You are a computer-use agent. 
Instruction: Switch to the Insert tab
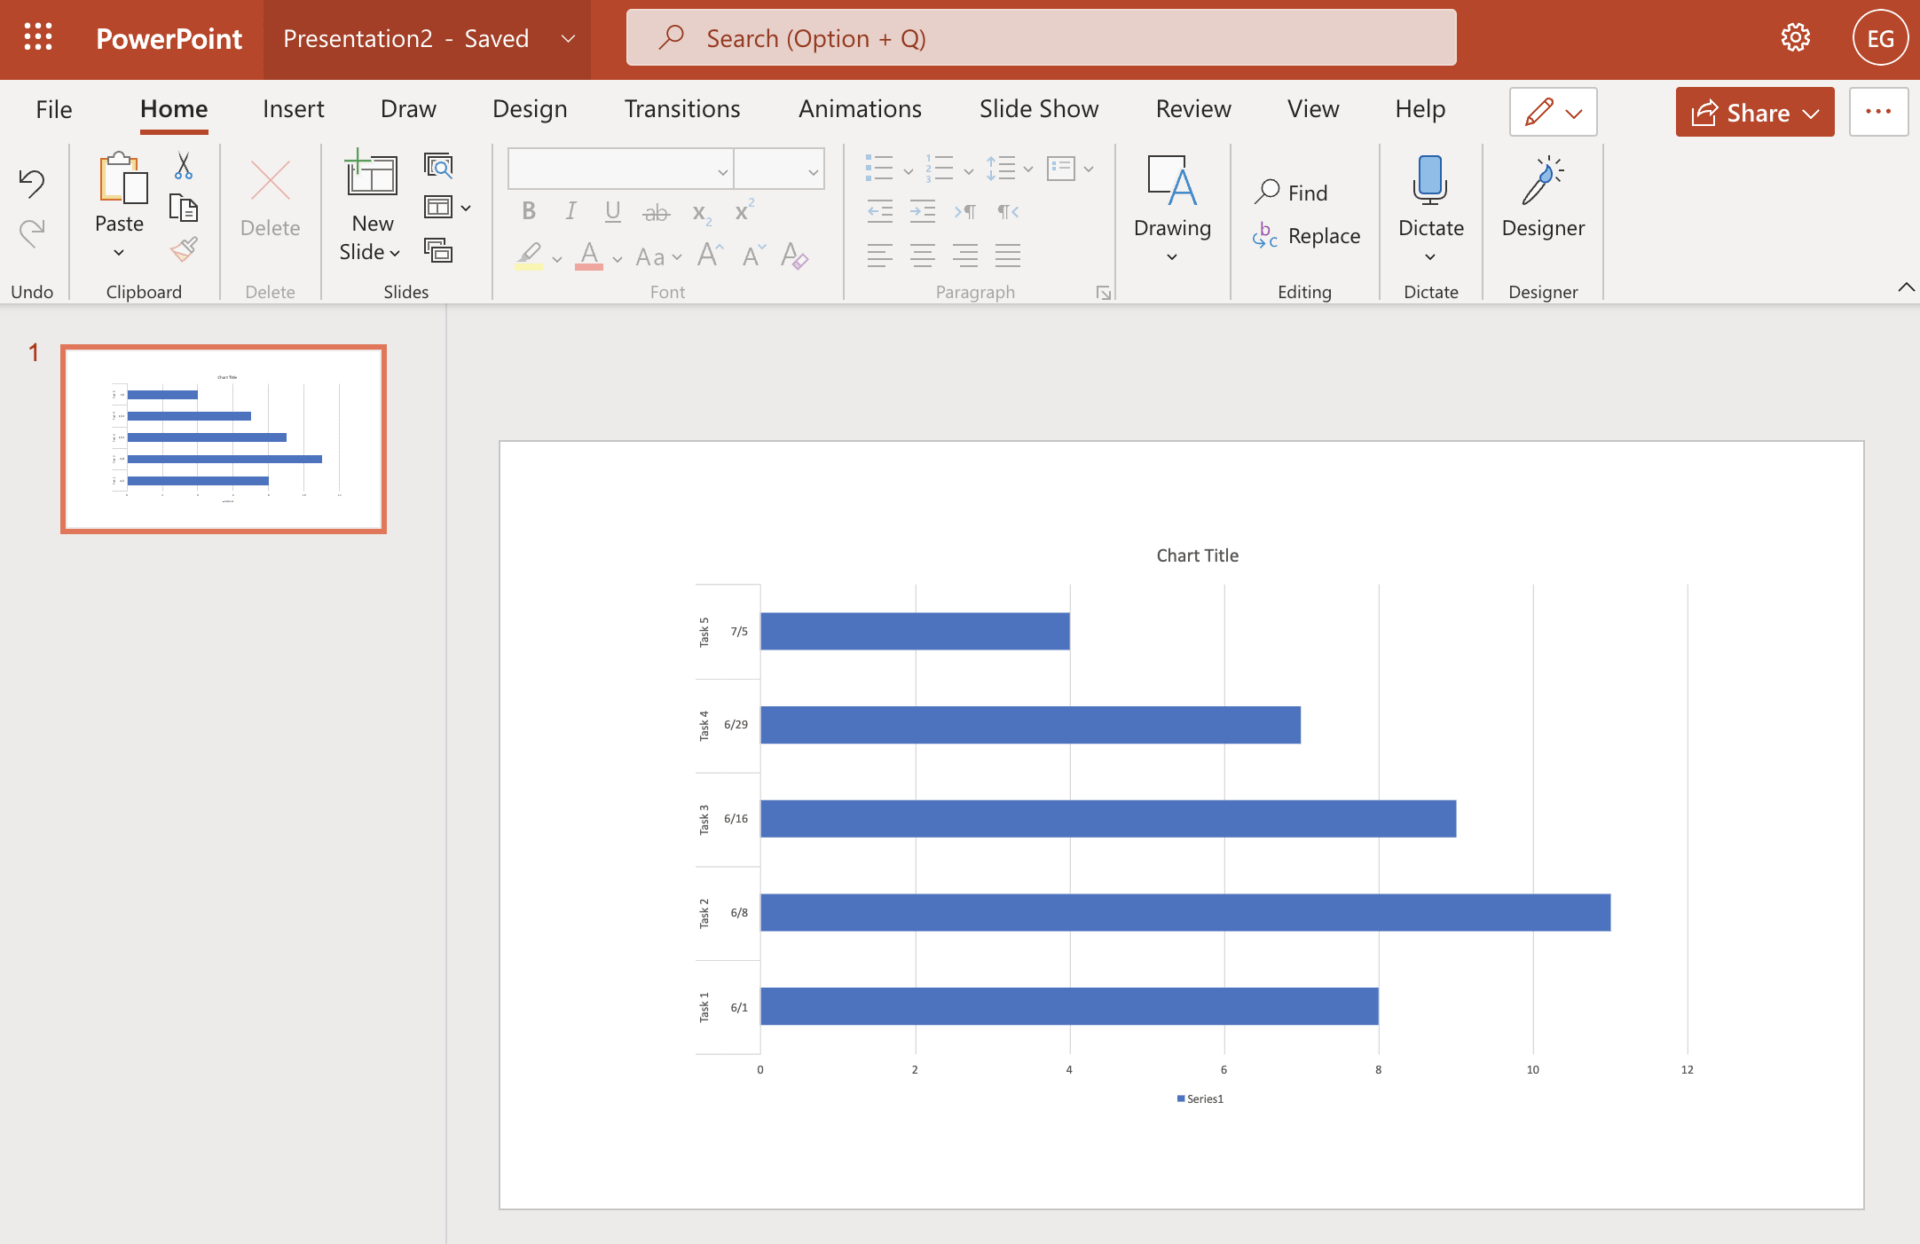click(293, 108)
